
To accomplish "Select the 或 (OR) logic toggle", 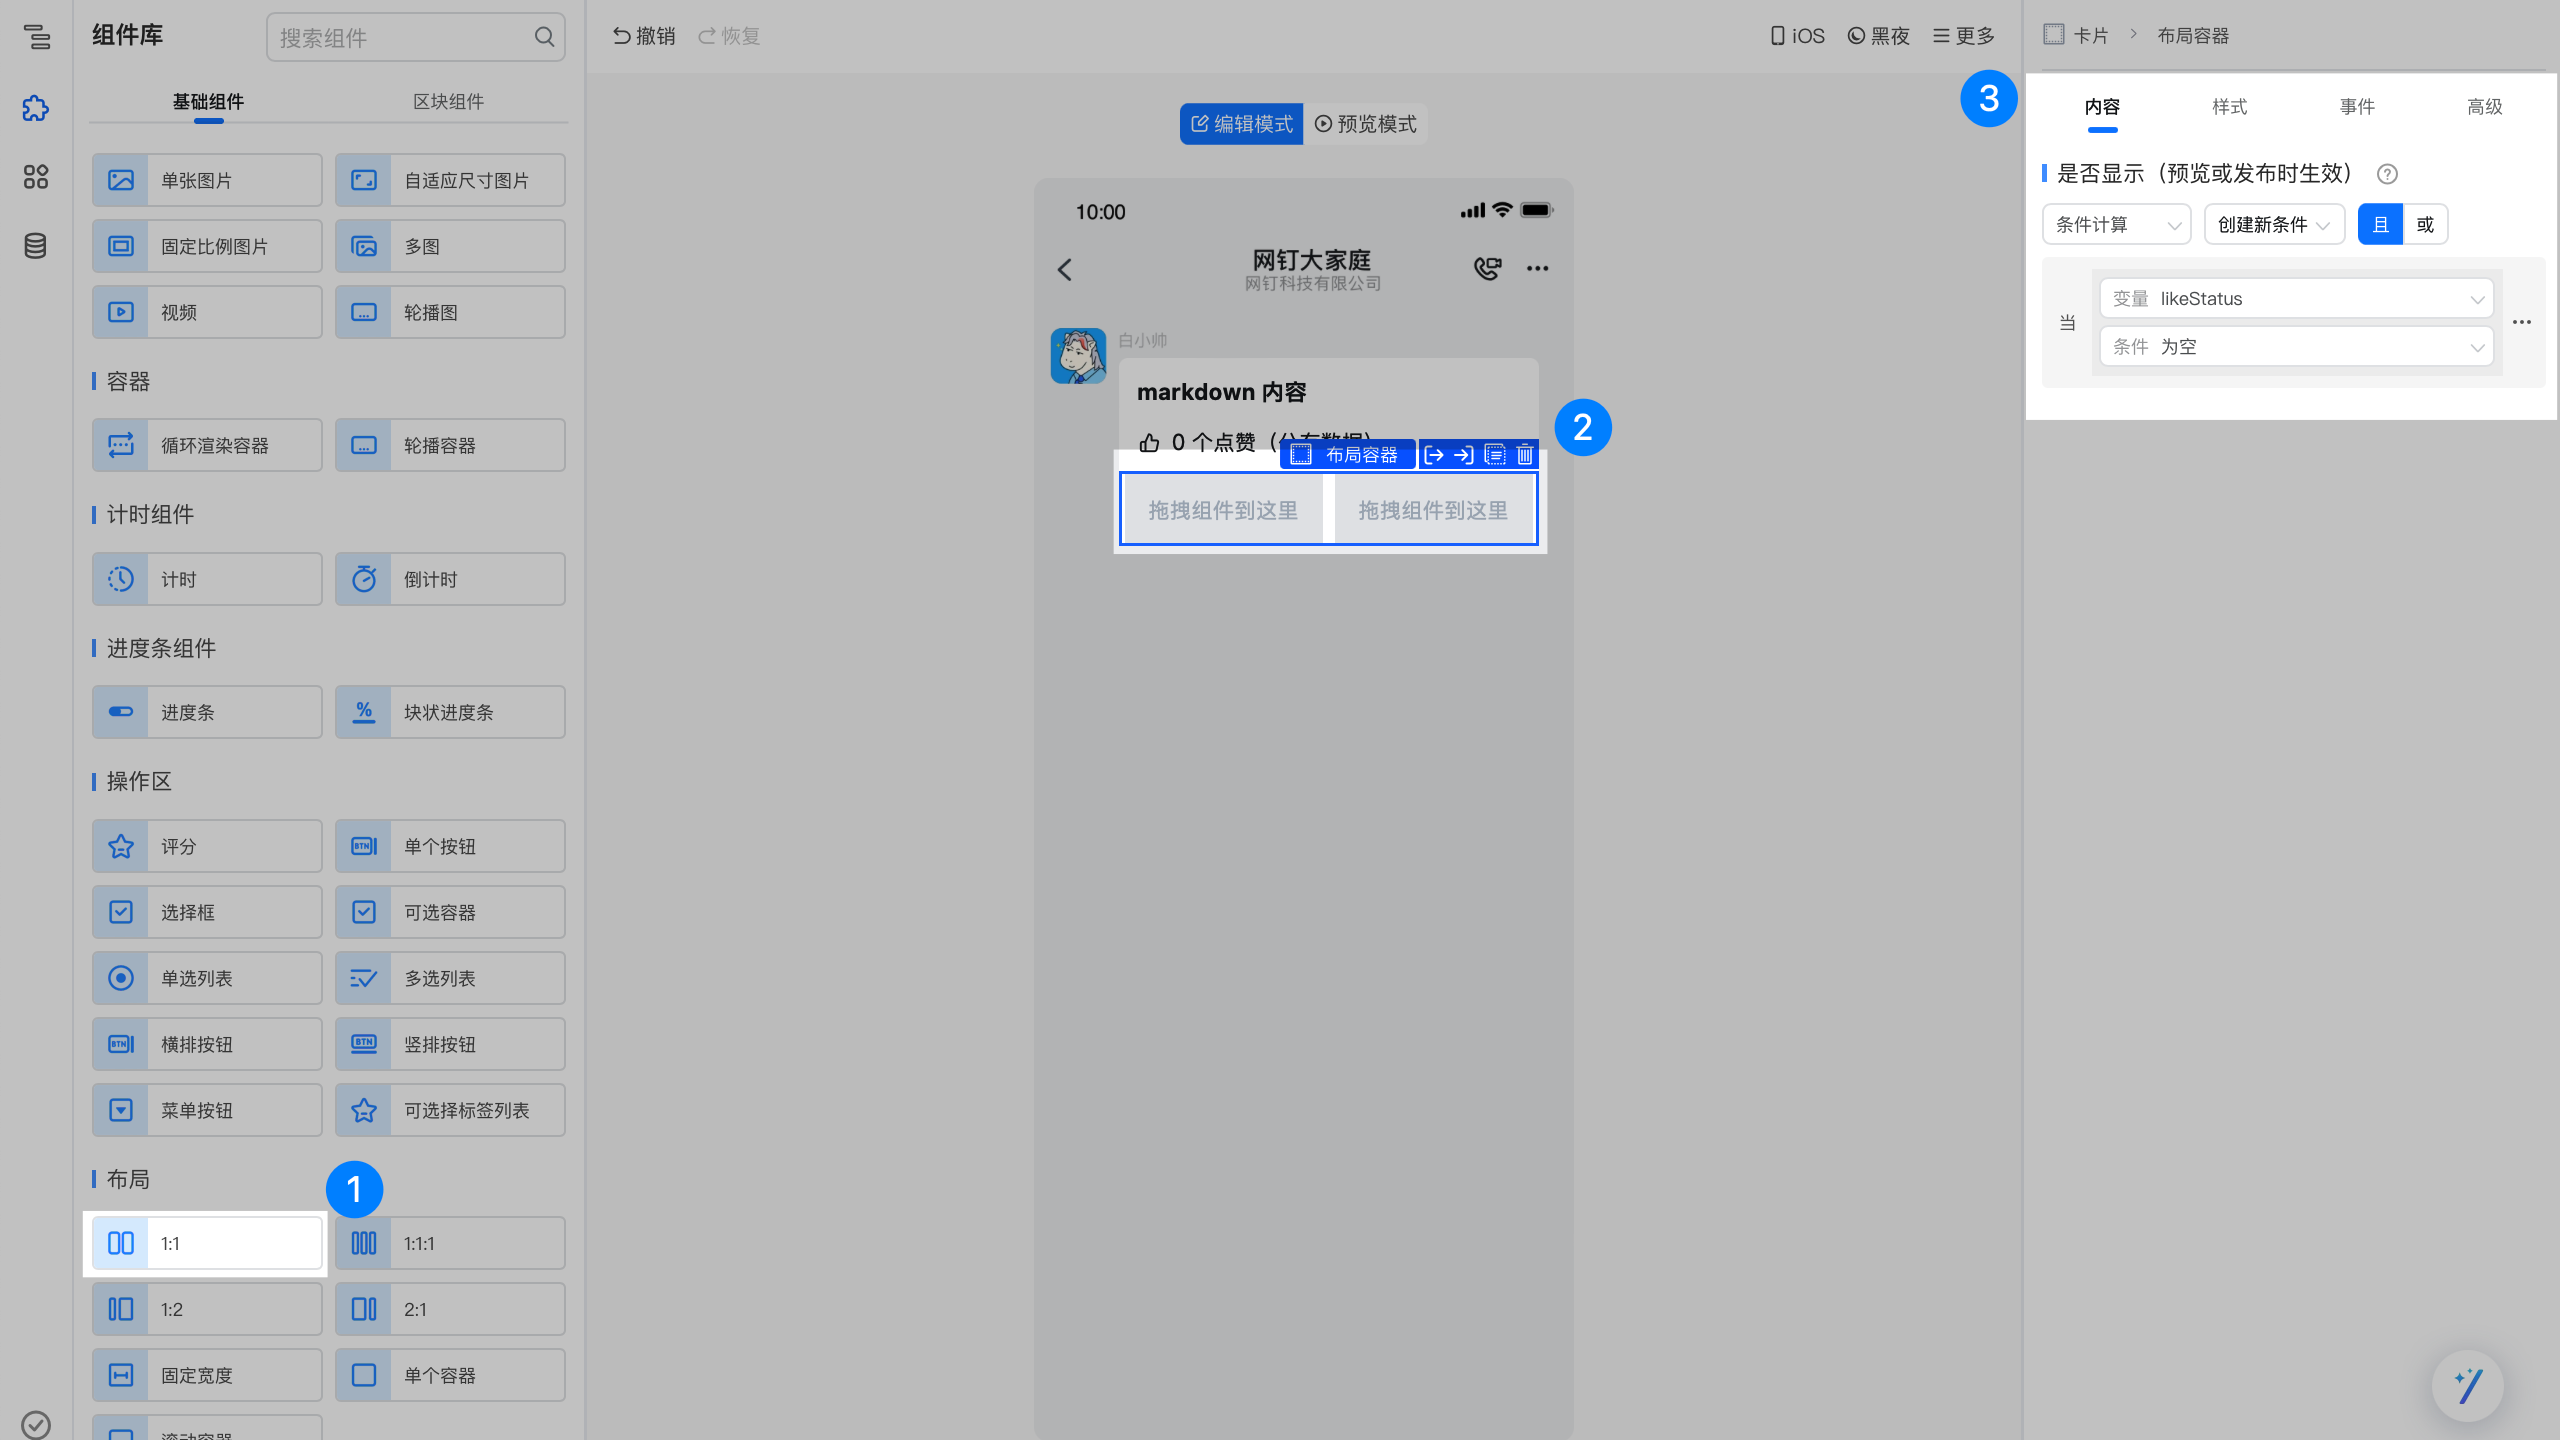I will [x=2425, y=224].
